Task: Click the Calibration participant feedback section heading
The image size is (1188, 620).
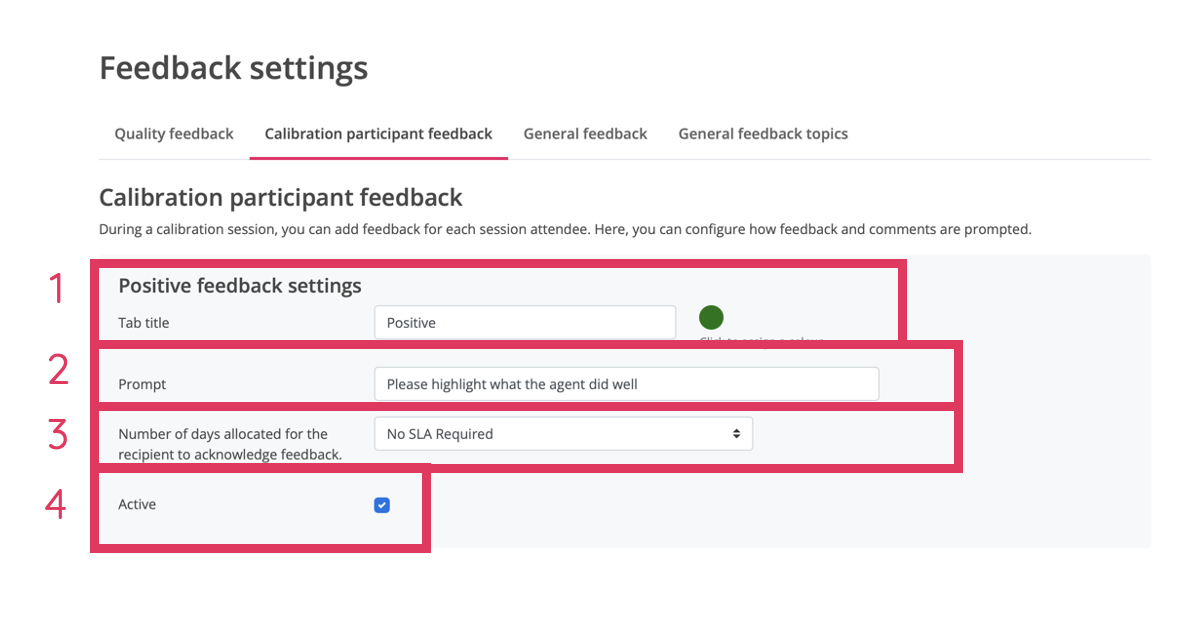Action: click(280, 197)
